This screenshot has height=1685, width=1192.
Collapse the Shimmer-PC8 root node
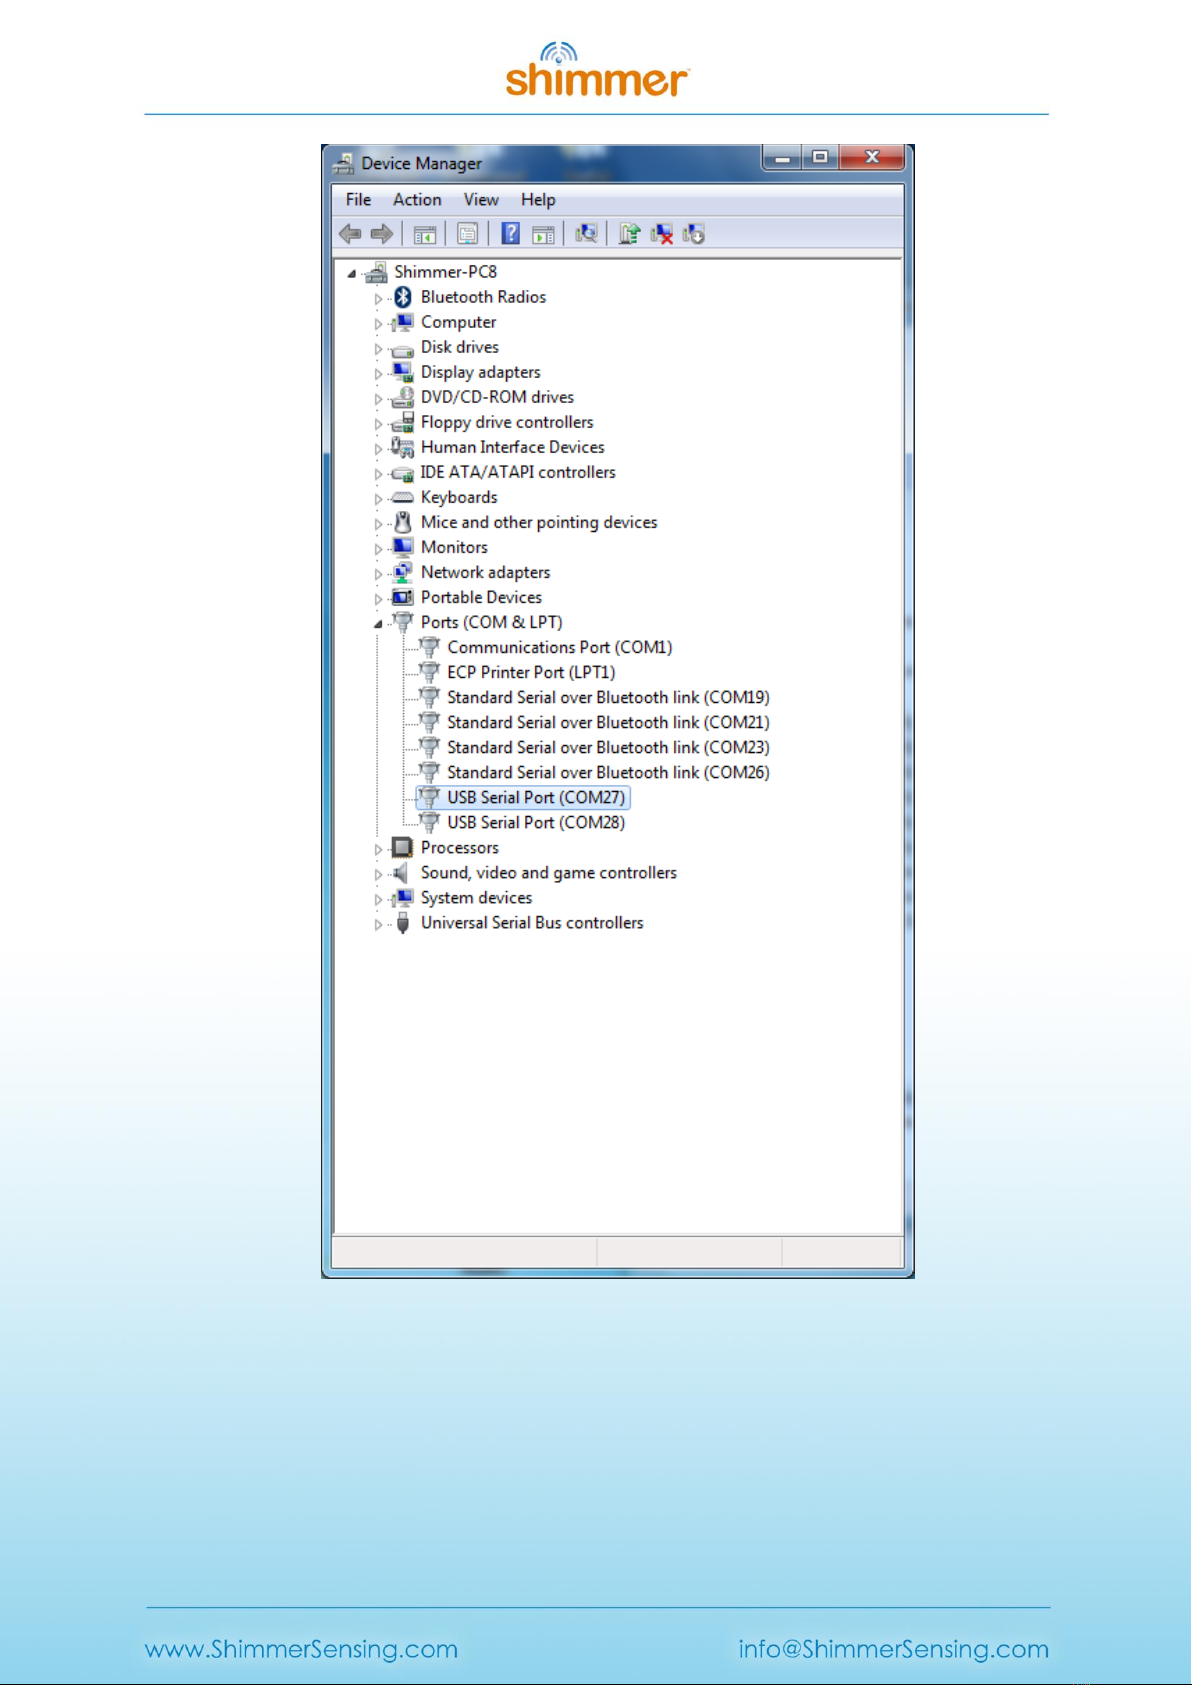click(351, 273)
